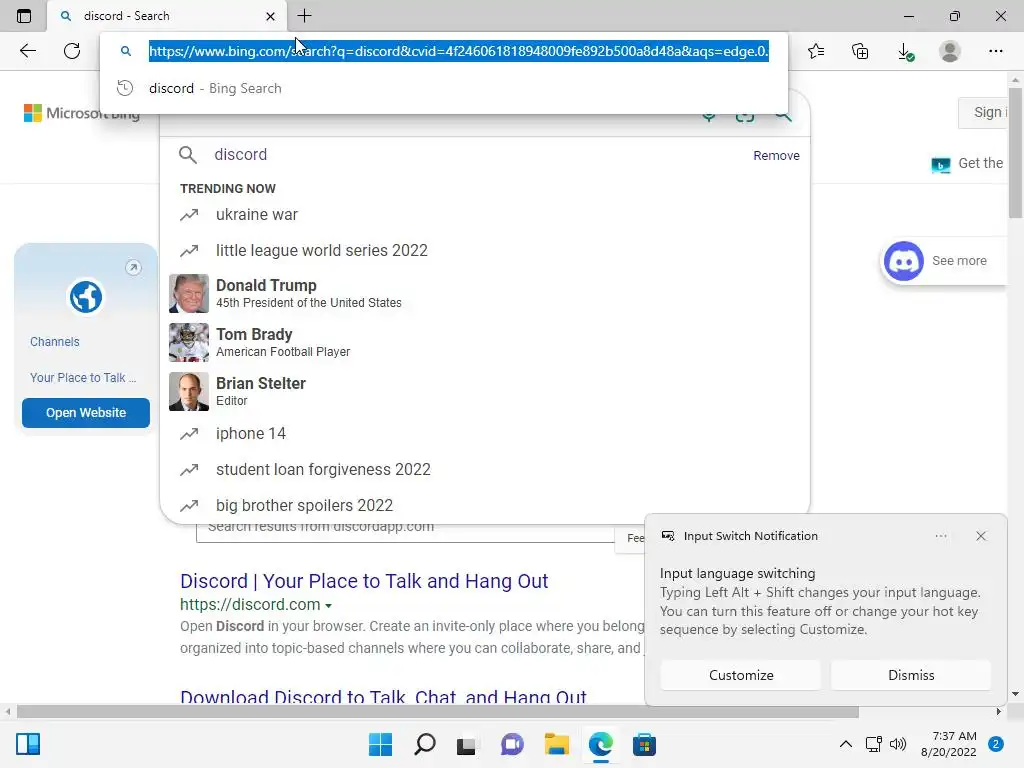Click the globe icon in Discord card
Viewport: 1024px width, 768px height.
[86, 297]
